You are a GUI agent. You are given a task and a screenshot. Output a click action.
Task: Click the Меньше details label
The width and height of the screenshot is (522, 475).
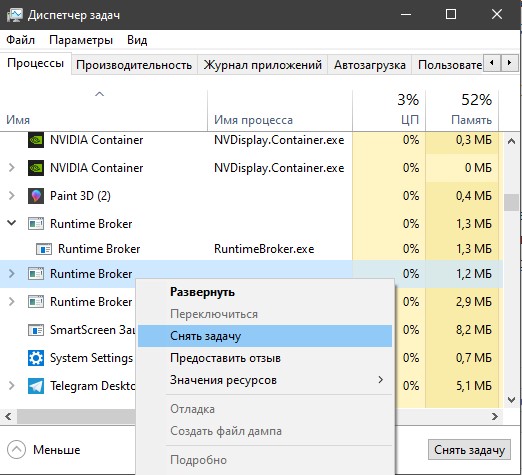tap(57, 450)
